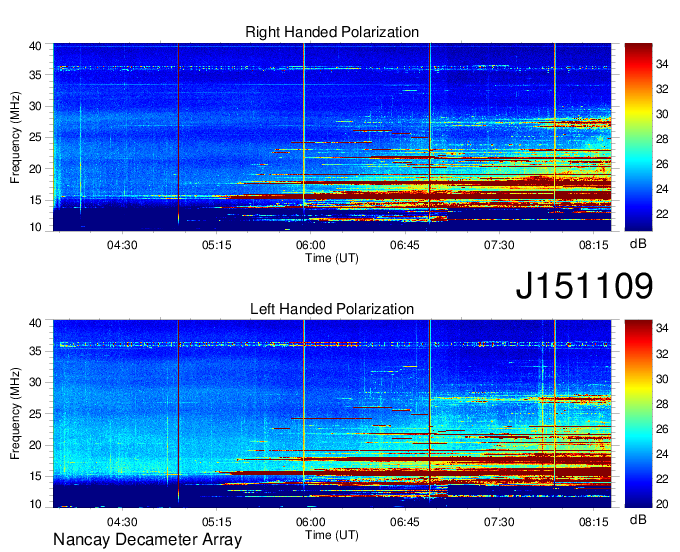Click the 07:30 tick on right-handed time axis
The width and height of the screenshot is (680, 552).
click(499, 245)
